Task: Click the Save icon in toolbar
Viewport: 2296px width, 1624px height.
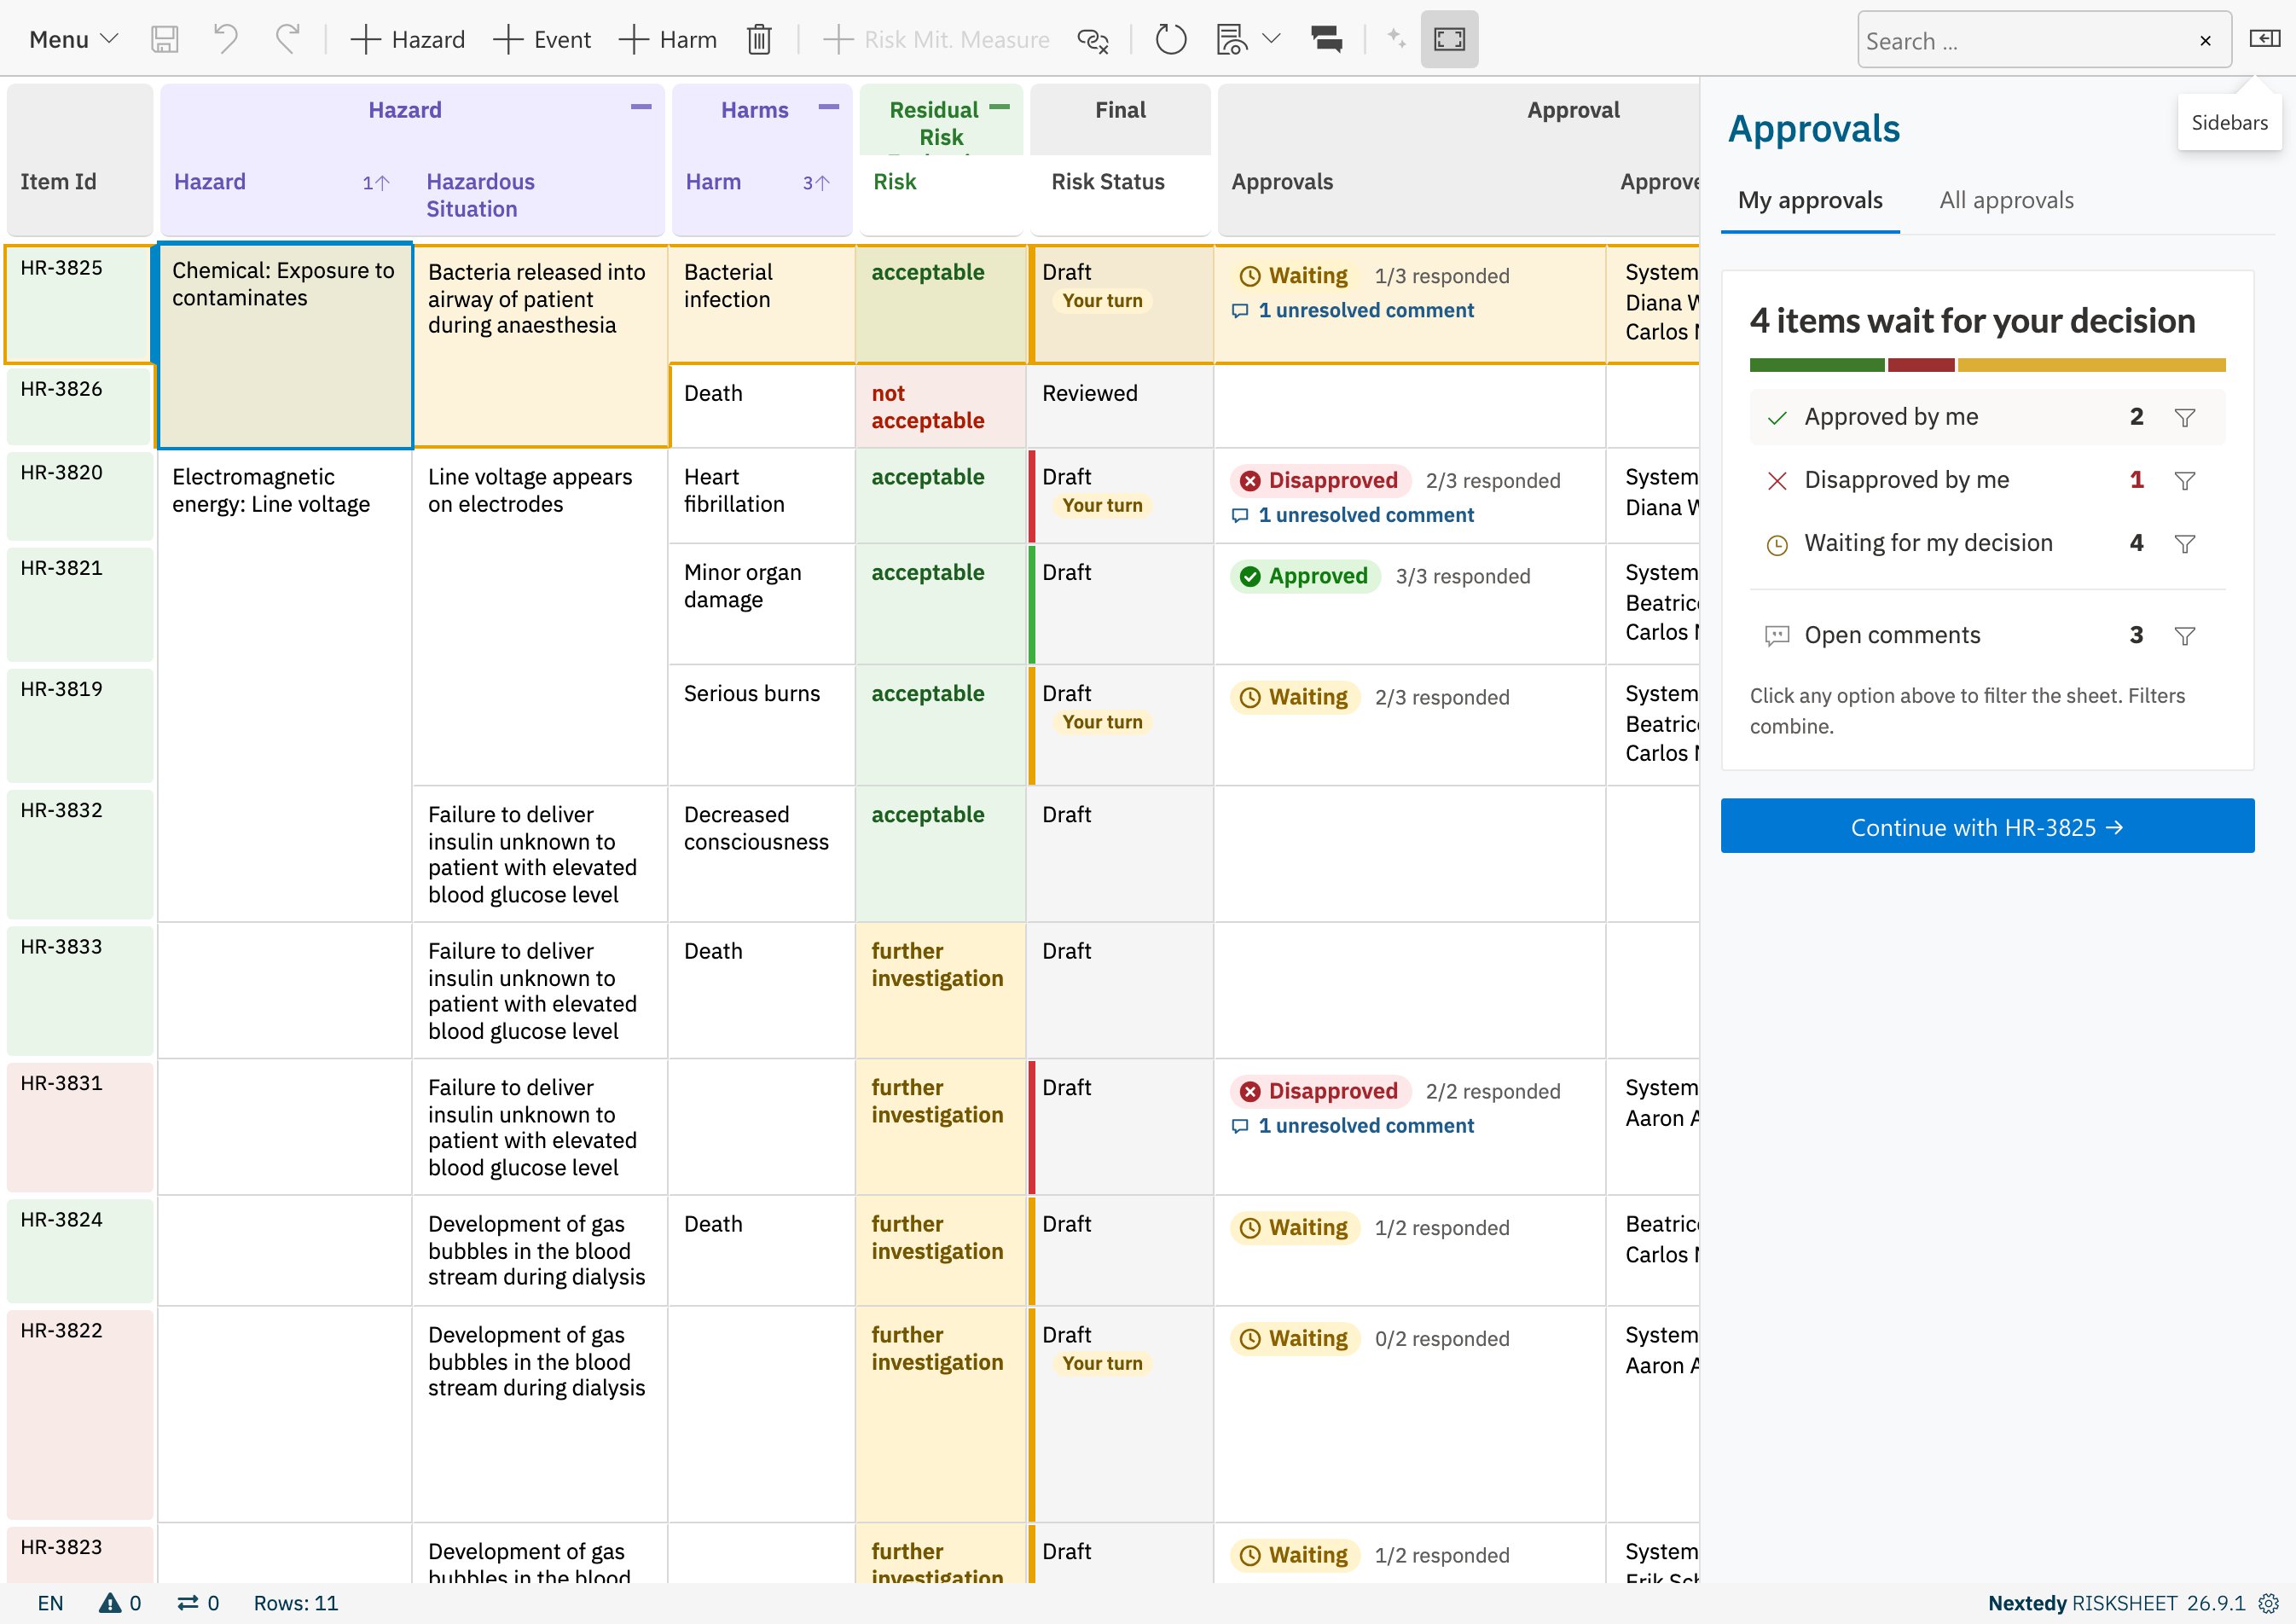Action: tap(164, 40)
